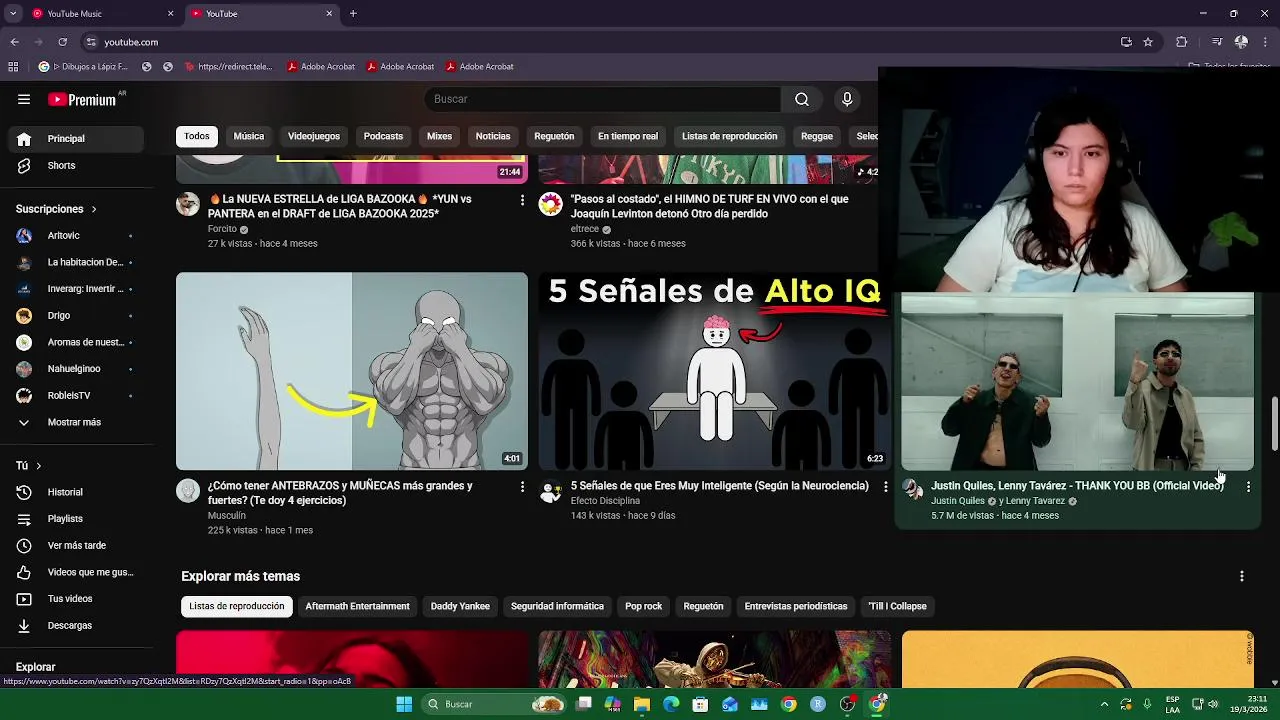Click the YouTube search input field

coord(603,99)
